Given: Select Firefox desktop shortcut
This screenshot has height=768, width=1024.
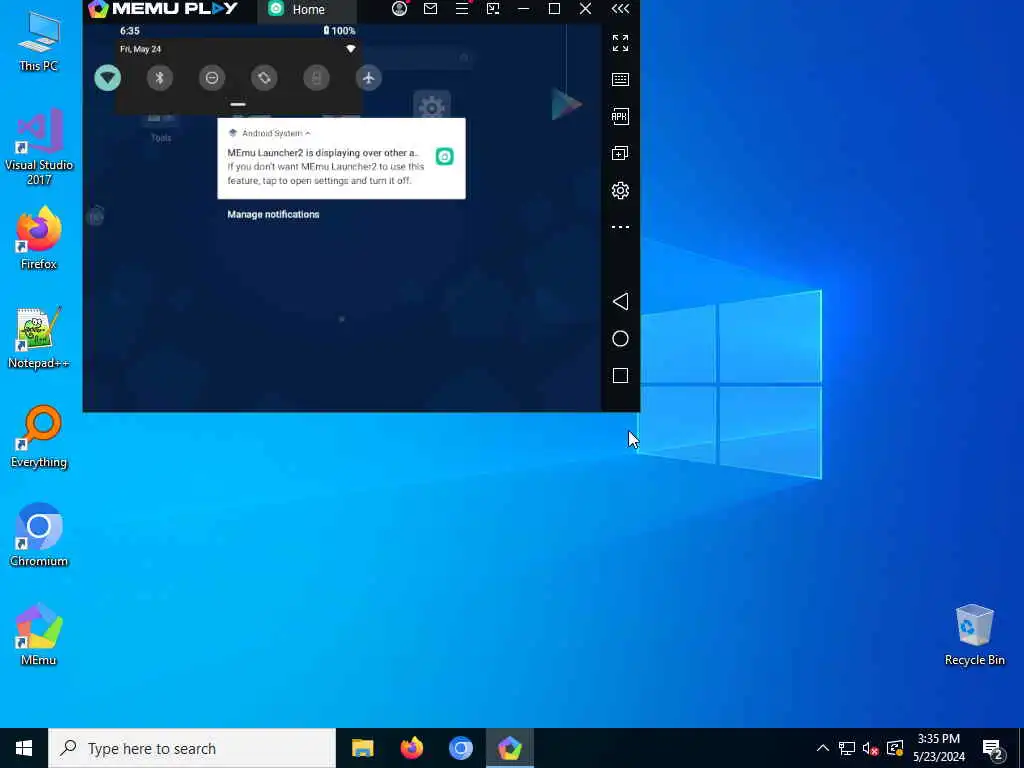Looking at the screenshot, I should tap(39, 238).
